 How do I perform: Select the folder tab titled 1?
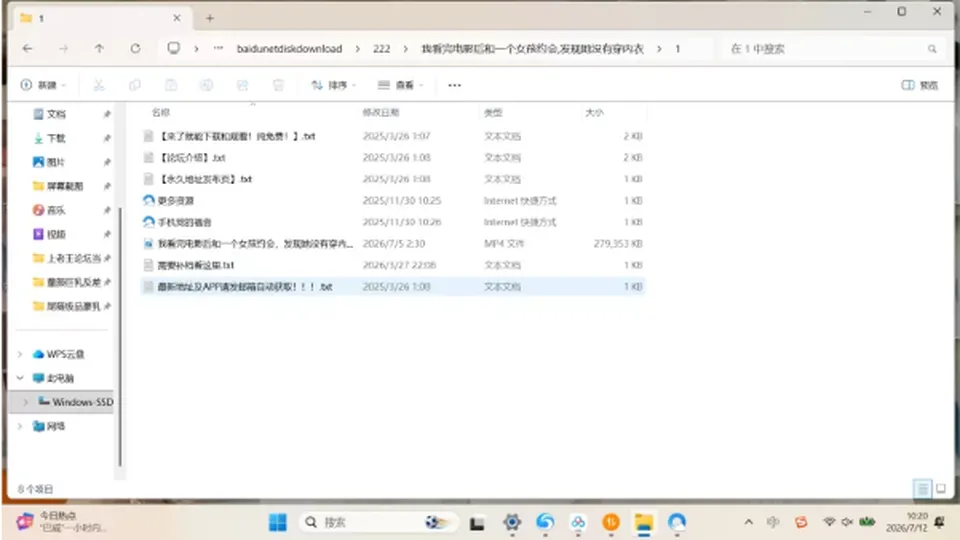tap(101, 18)
